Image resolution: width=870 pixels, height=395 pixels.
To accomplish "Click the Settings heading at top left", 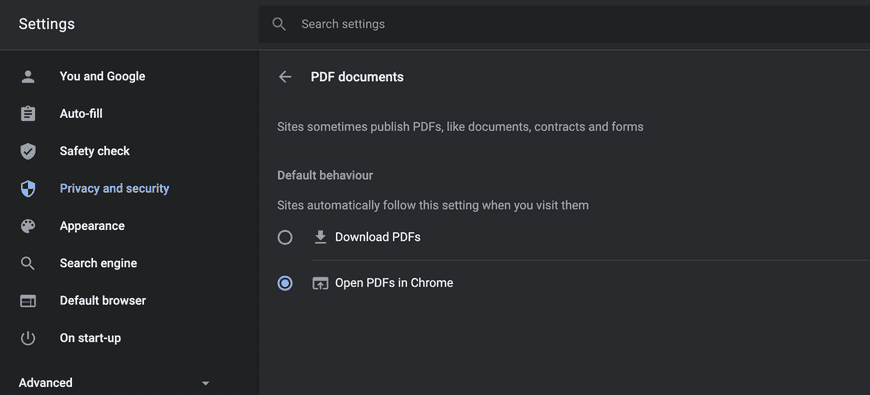I will point(47,24).
